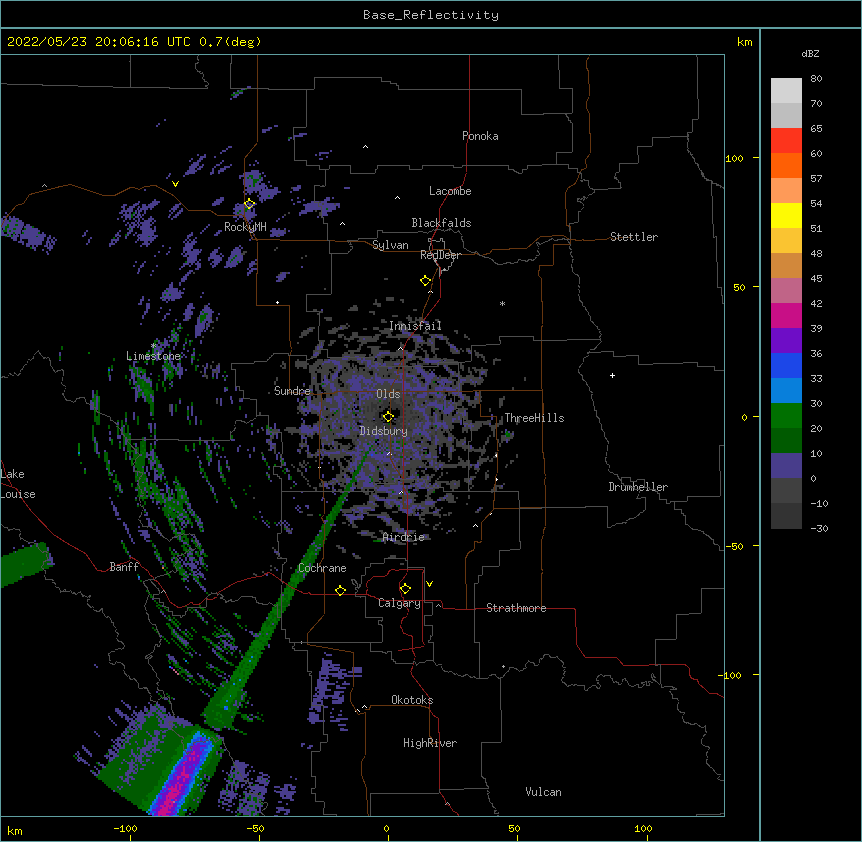
Task: Pick the magenta swatch in the dBZ legend
Action: click(x=786, y=315)
